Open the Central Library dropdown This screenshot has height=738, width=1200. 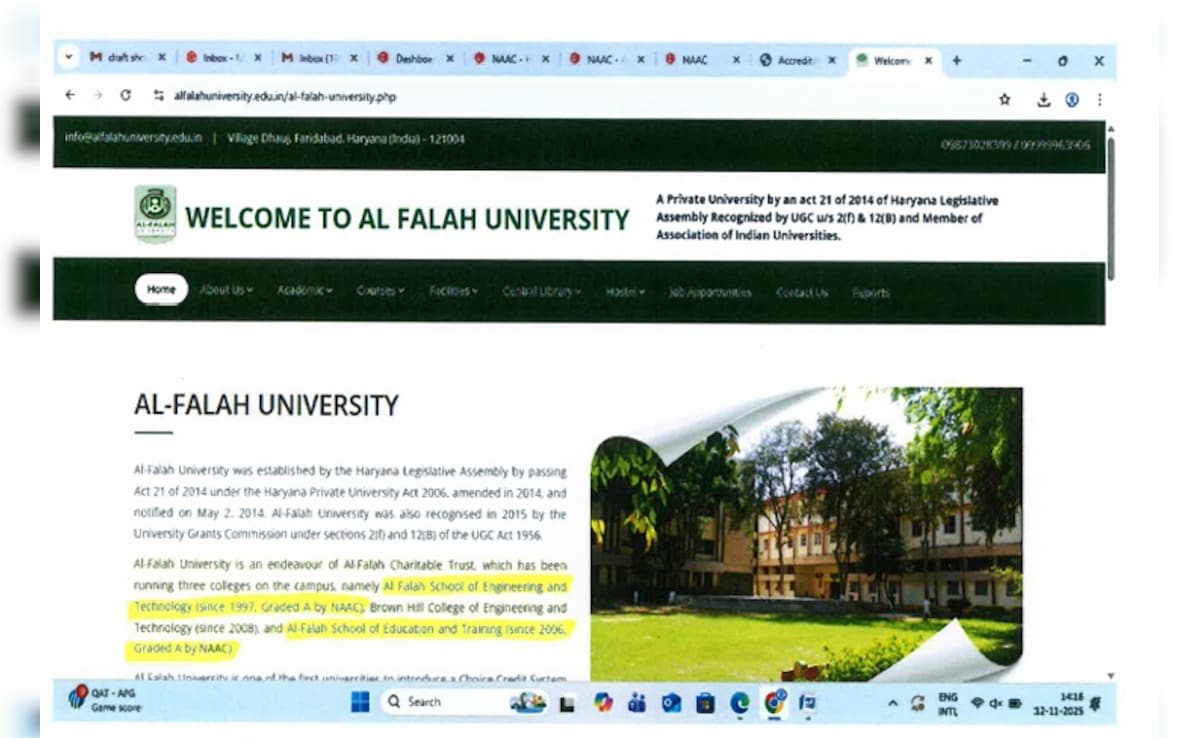541,292
